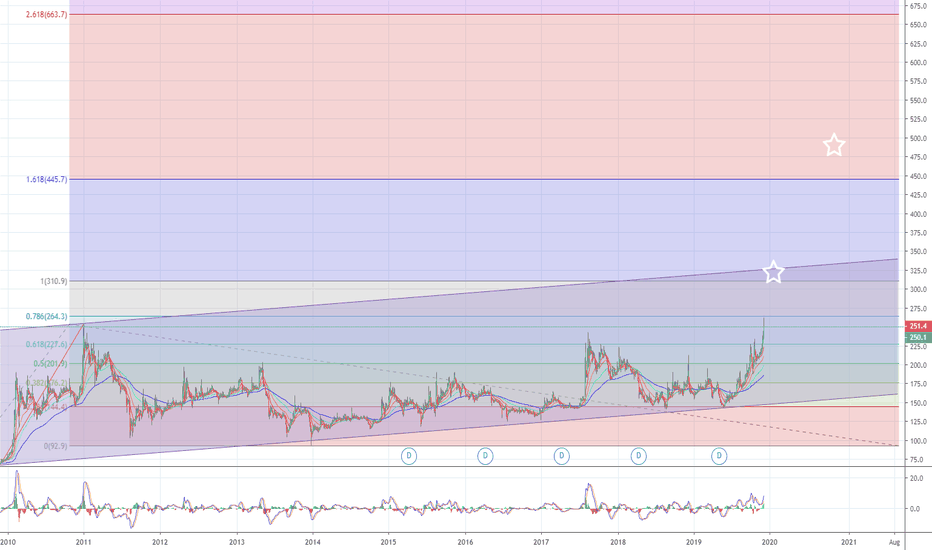This screenshot has height=550, width=932.
Task: Click the dividend marker just after 2016
Action: click(x=485, y=456)
